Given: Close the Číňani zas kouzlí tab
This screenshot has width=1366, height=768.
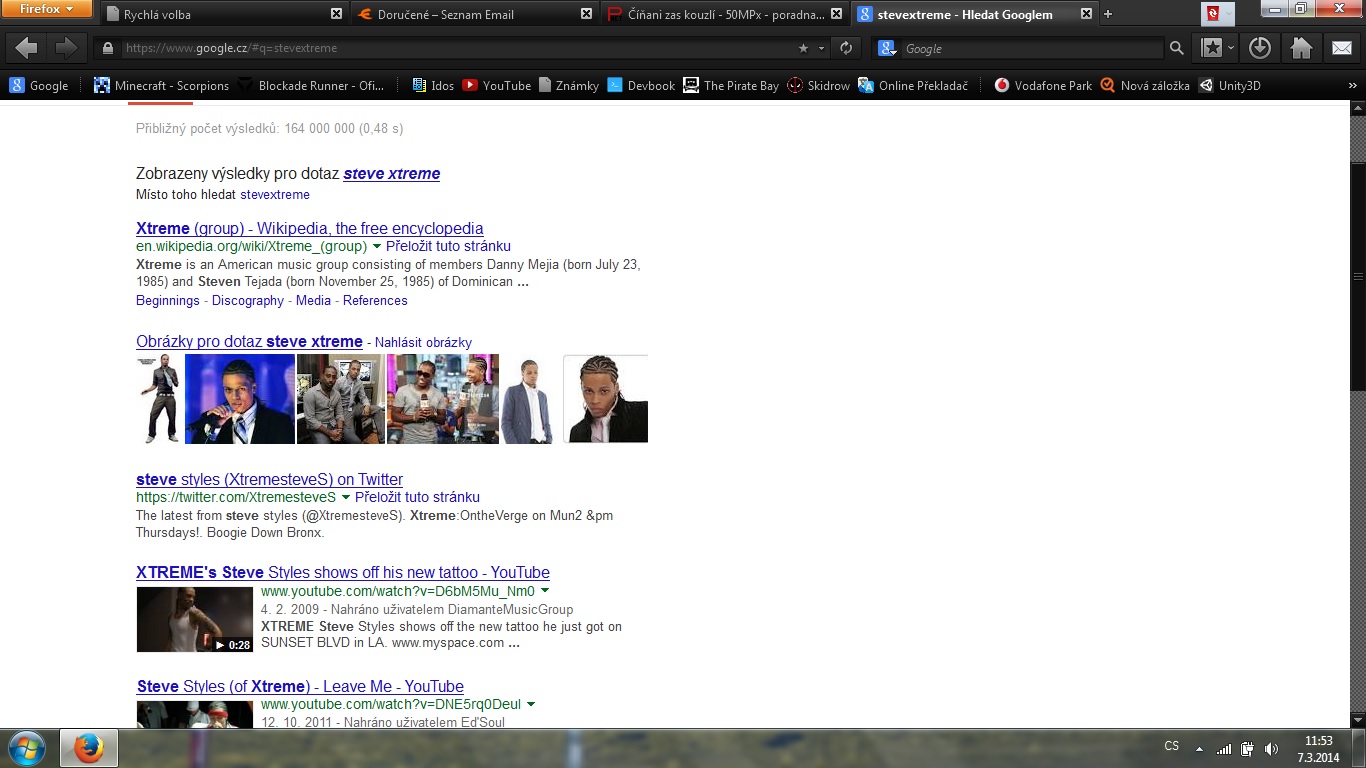Looking at the screenshot, I should 837,14.
